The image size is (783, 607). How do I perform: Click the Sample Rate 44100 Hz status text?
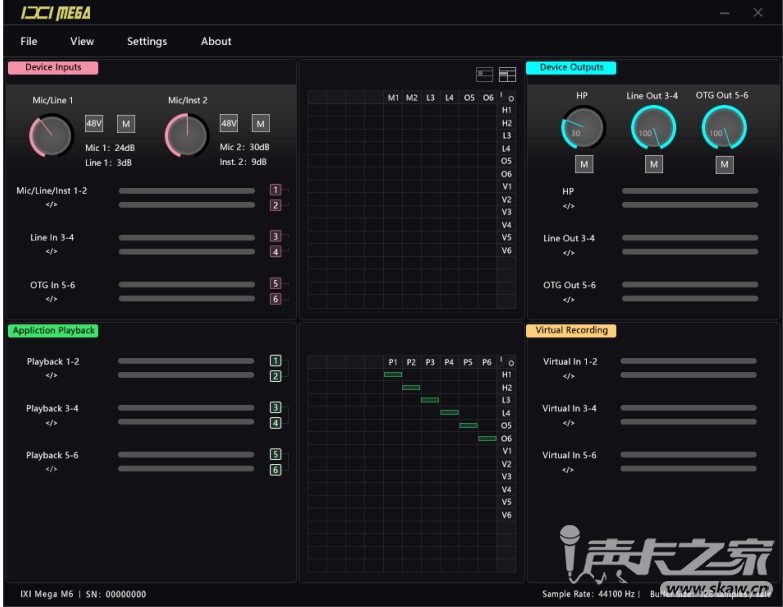tap(589, 594)
